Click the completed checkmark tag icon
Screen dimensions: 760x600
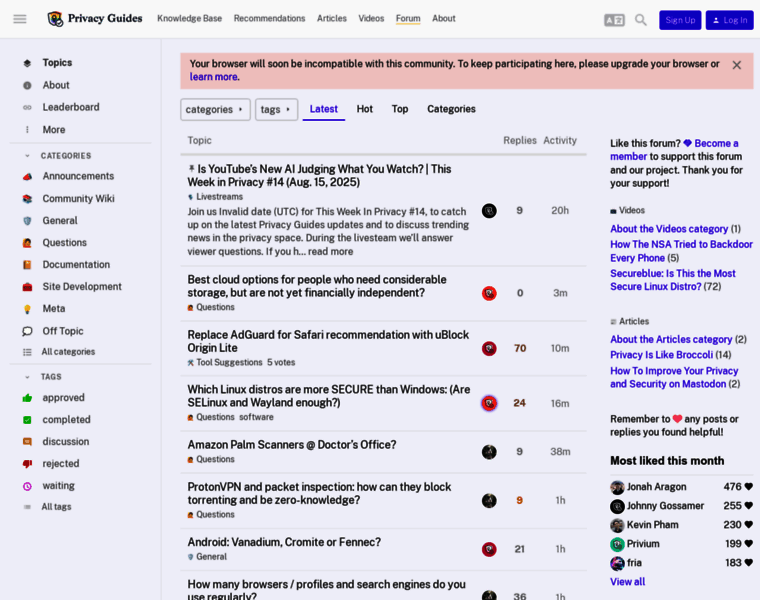[x=27, y=420]
